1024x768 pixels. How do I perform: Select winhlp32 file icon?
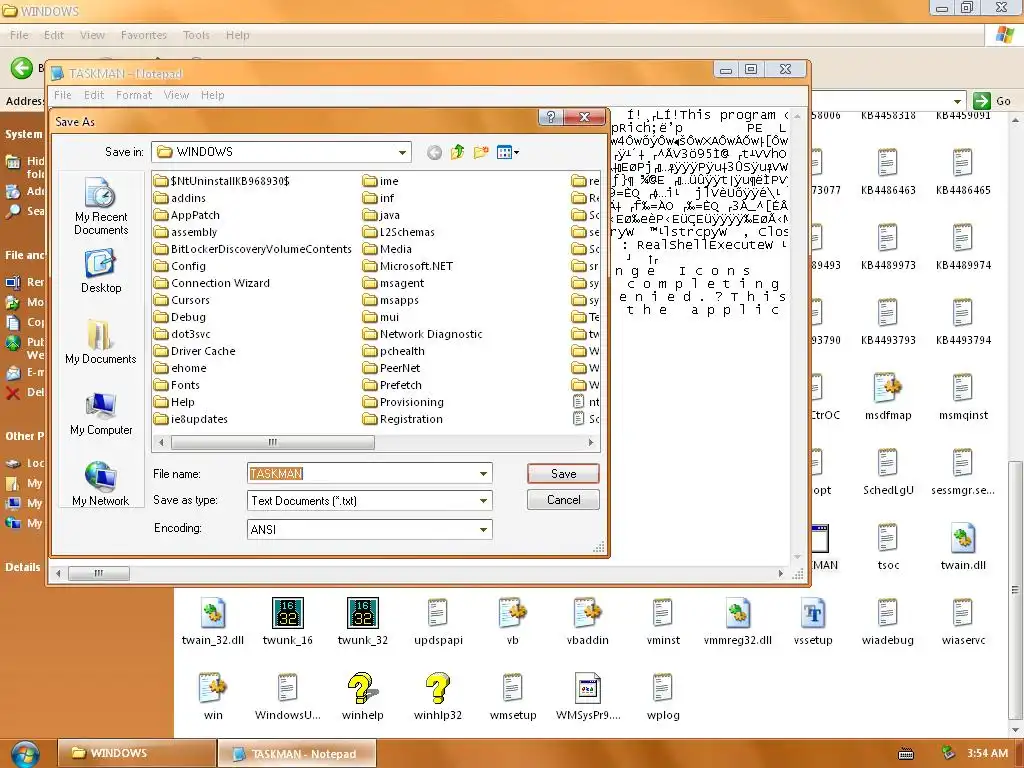click(x=438, y=697)
